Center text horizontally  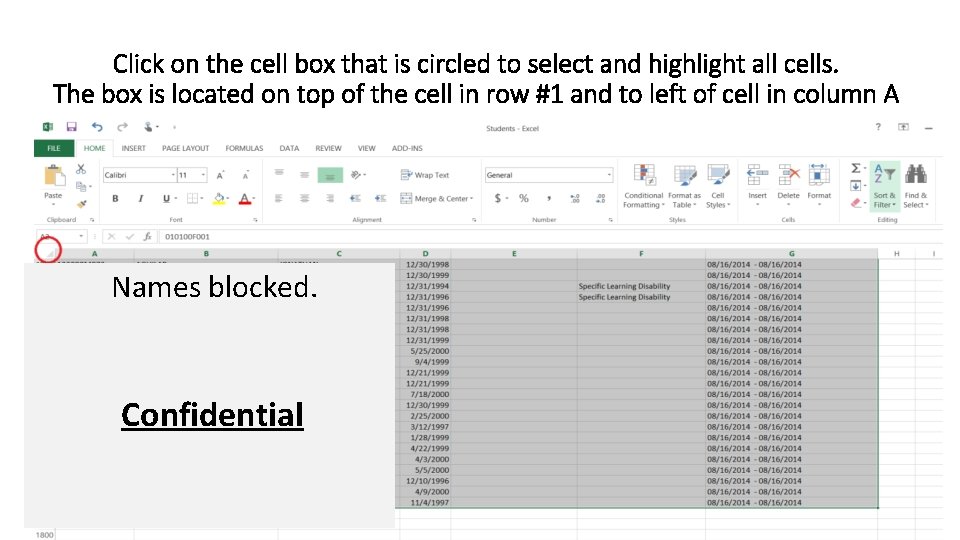tap(304, 198)
